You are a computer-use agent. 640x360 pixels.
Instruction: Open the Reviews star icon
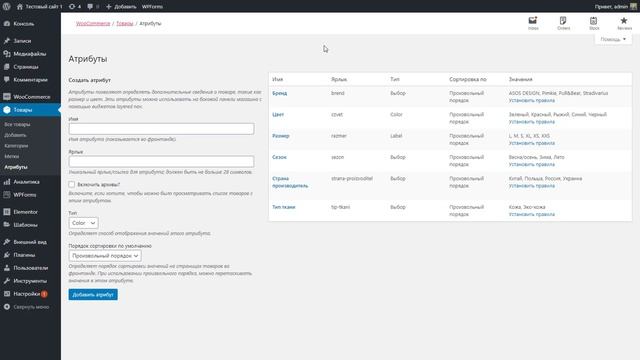pos(624,23)
